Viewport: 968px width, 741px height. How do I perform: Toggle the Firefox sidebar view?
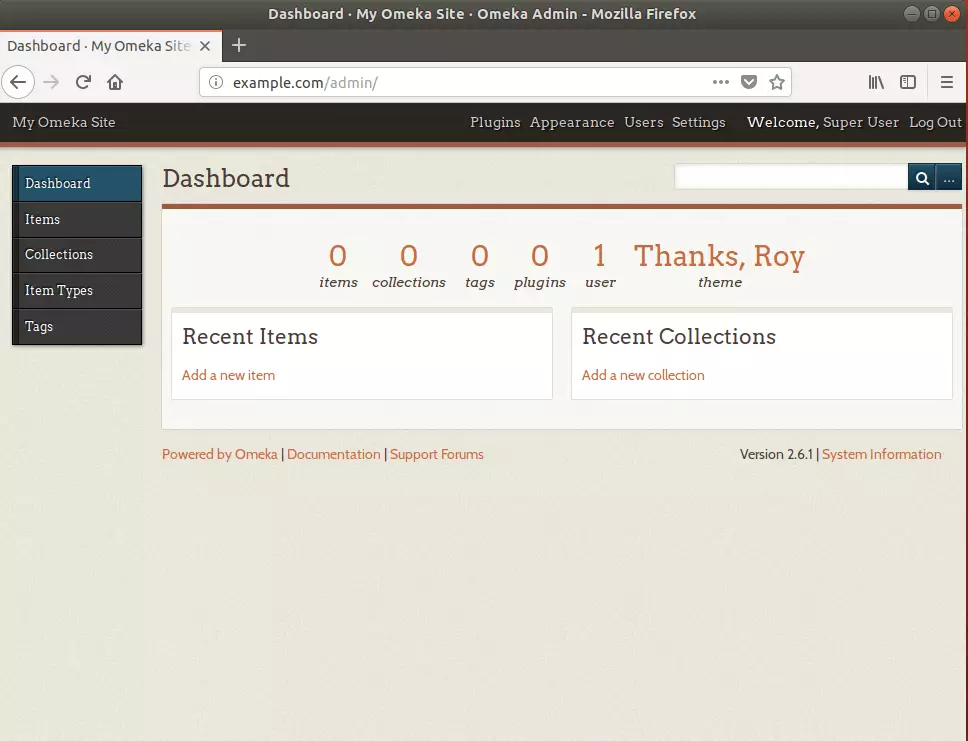coord(908,82)
